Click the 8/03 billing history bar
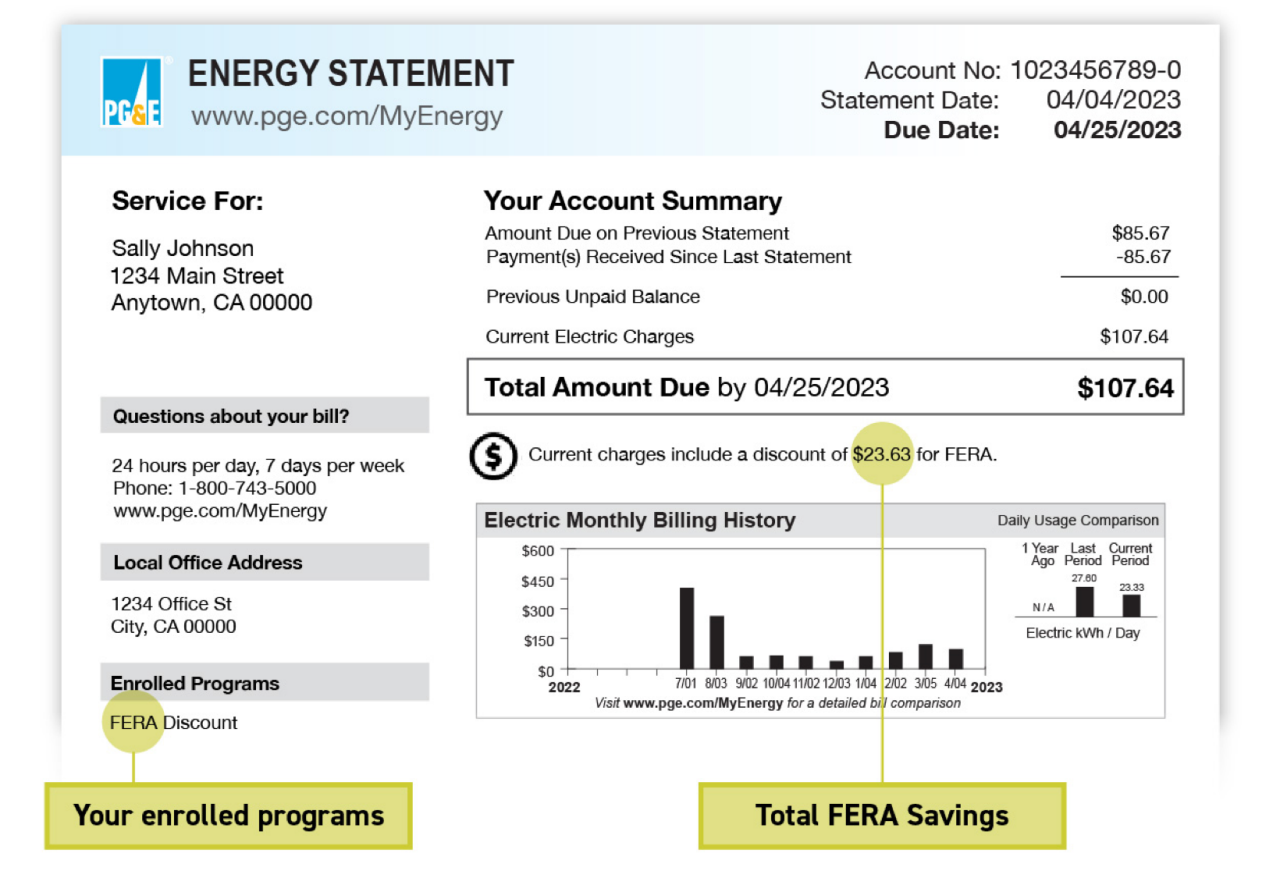 717,642
